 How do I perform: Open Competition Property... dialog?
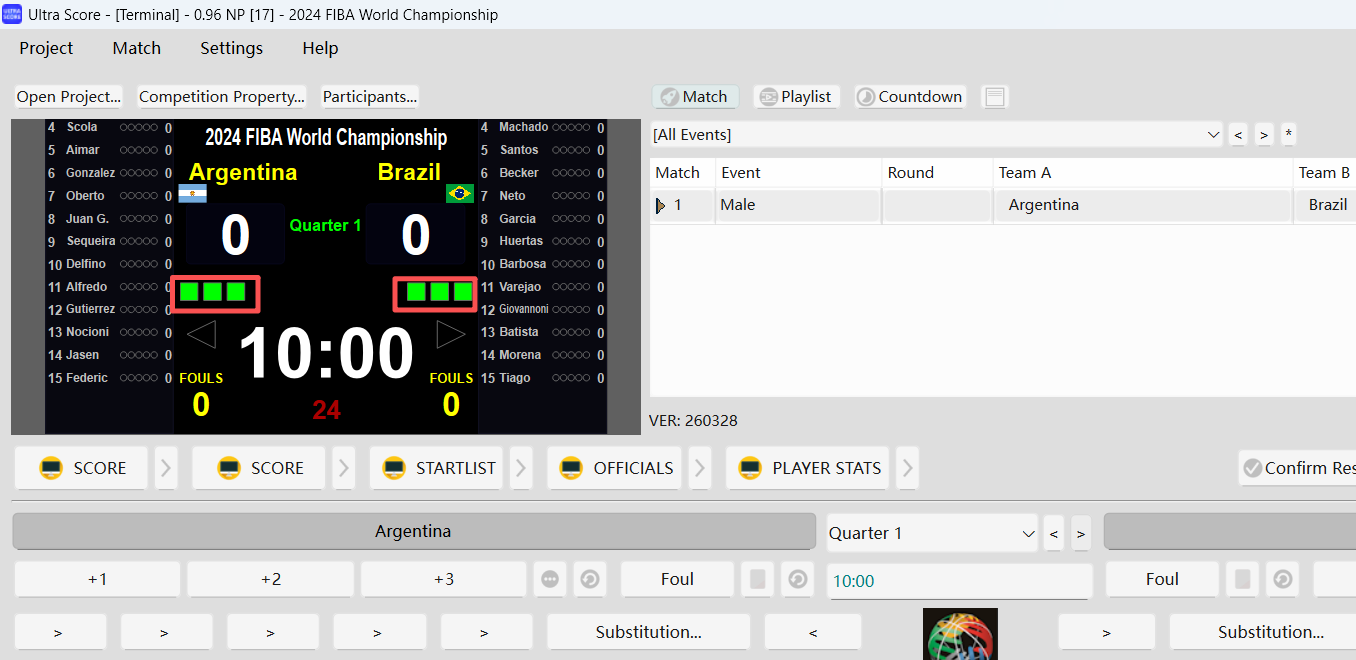tap(221, 97)
